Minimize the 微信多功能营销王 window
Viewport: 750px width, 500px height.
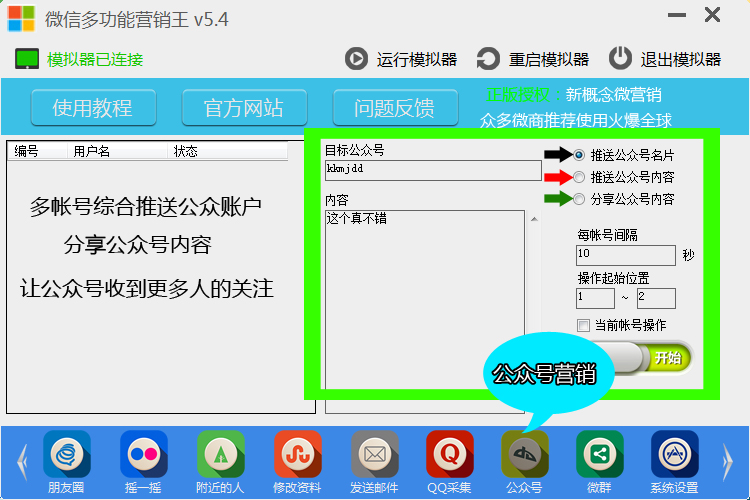tap(676, 15)
